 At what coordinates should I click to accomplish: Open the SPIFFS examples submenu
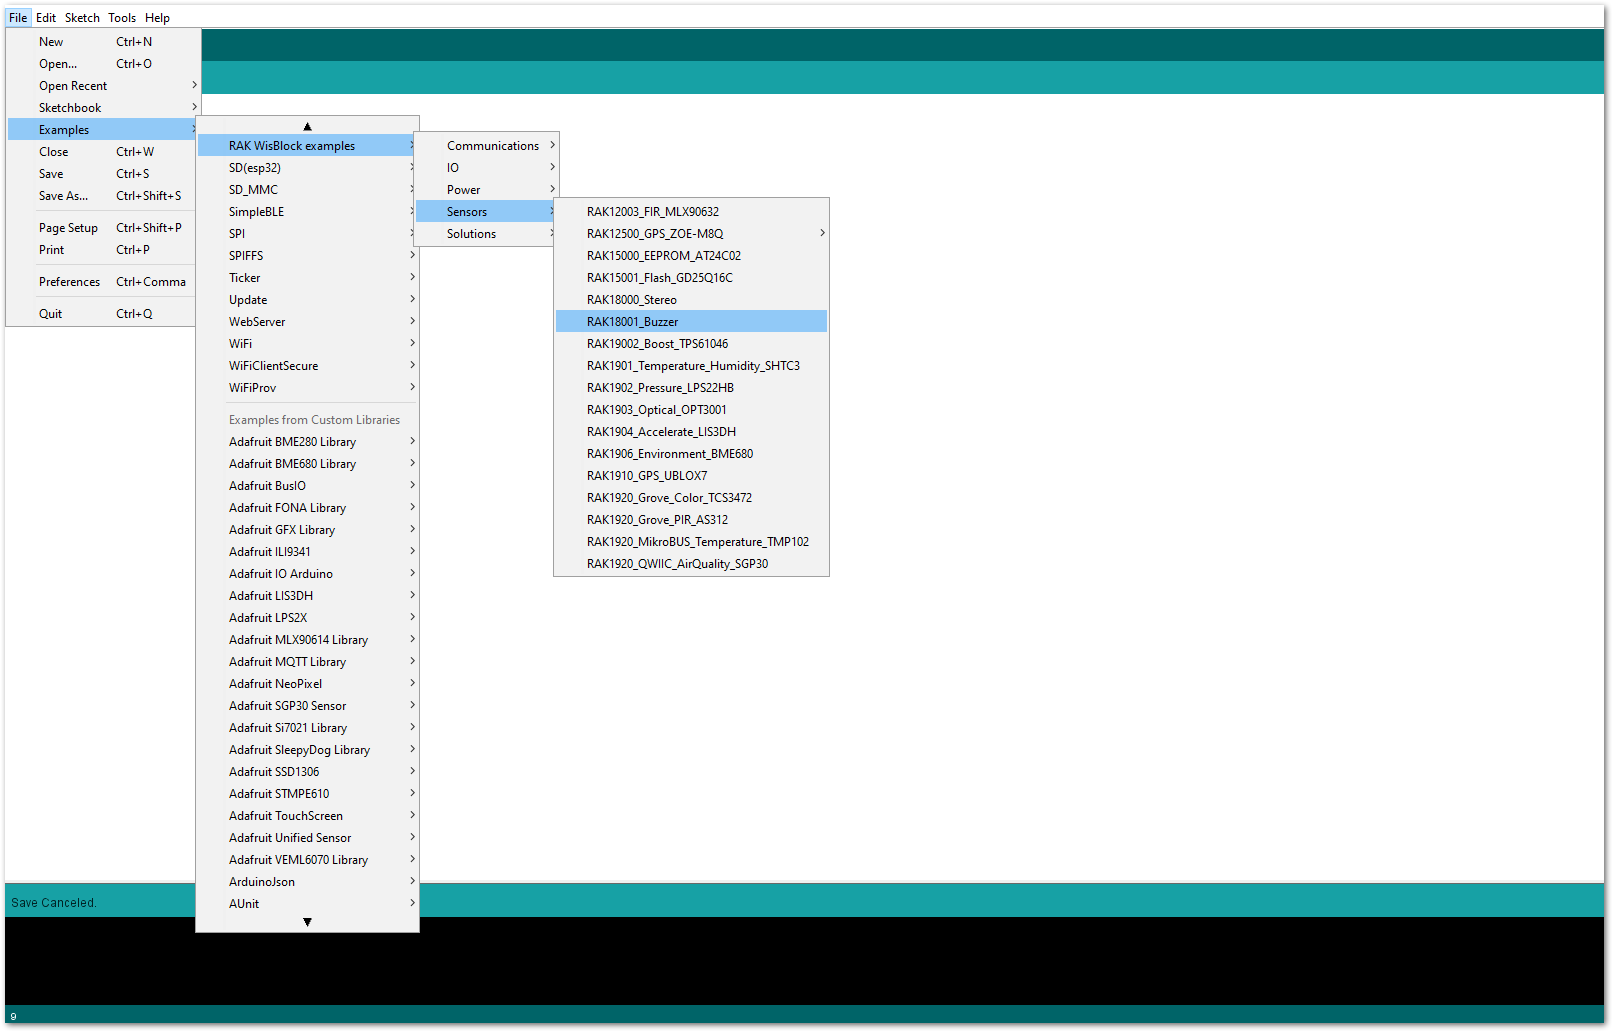click(x=307, y=256)
